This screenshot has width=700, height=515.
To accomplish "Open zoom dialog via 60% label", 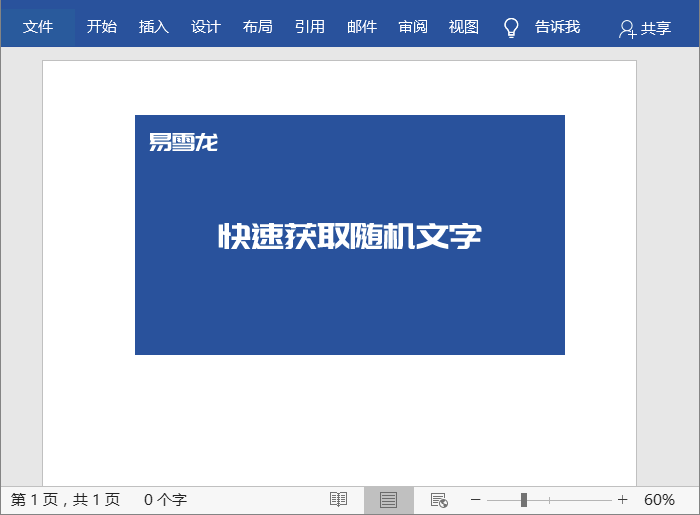I will 659,499.
